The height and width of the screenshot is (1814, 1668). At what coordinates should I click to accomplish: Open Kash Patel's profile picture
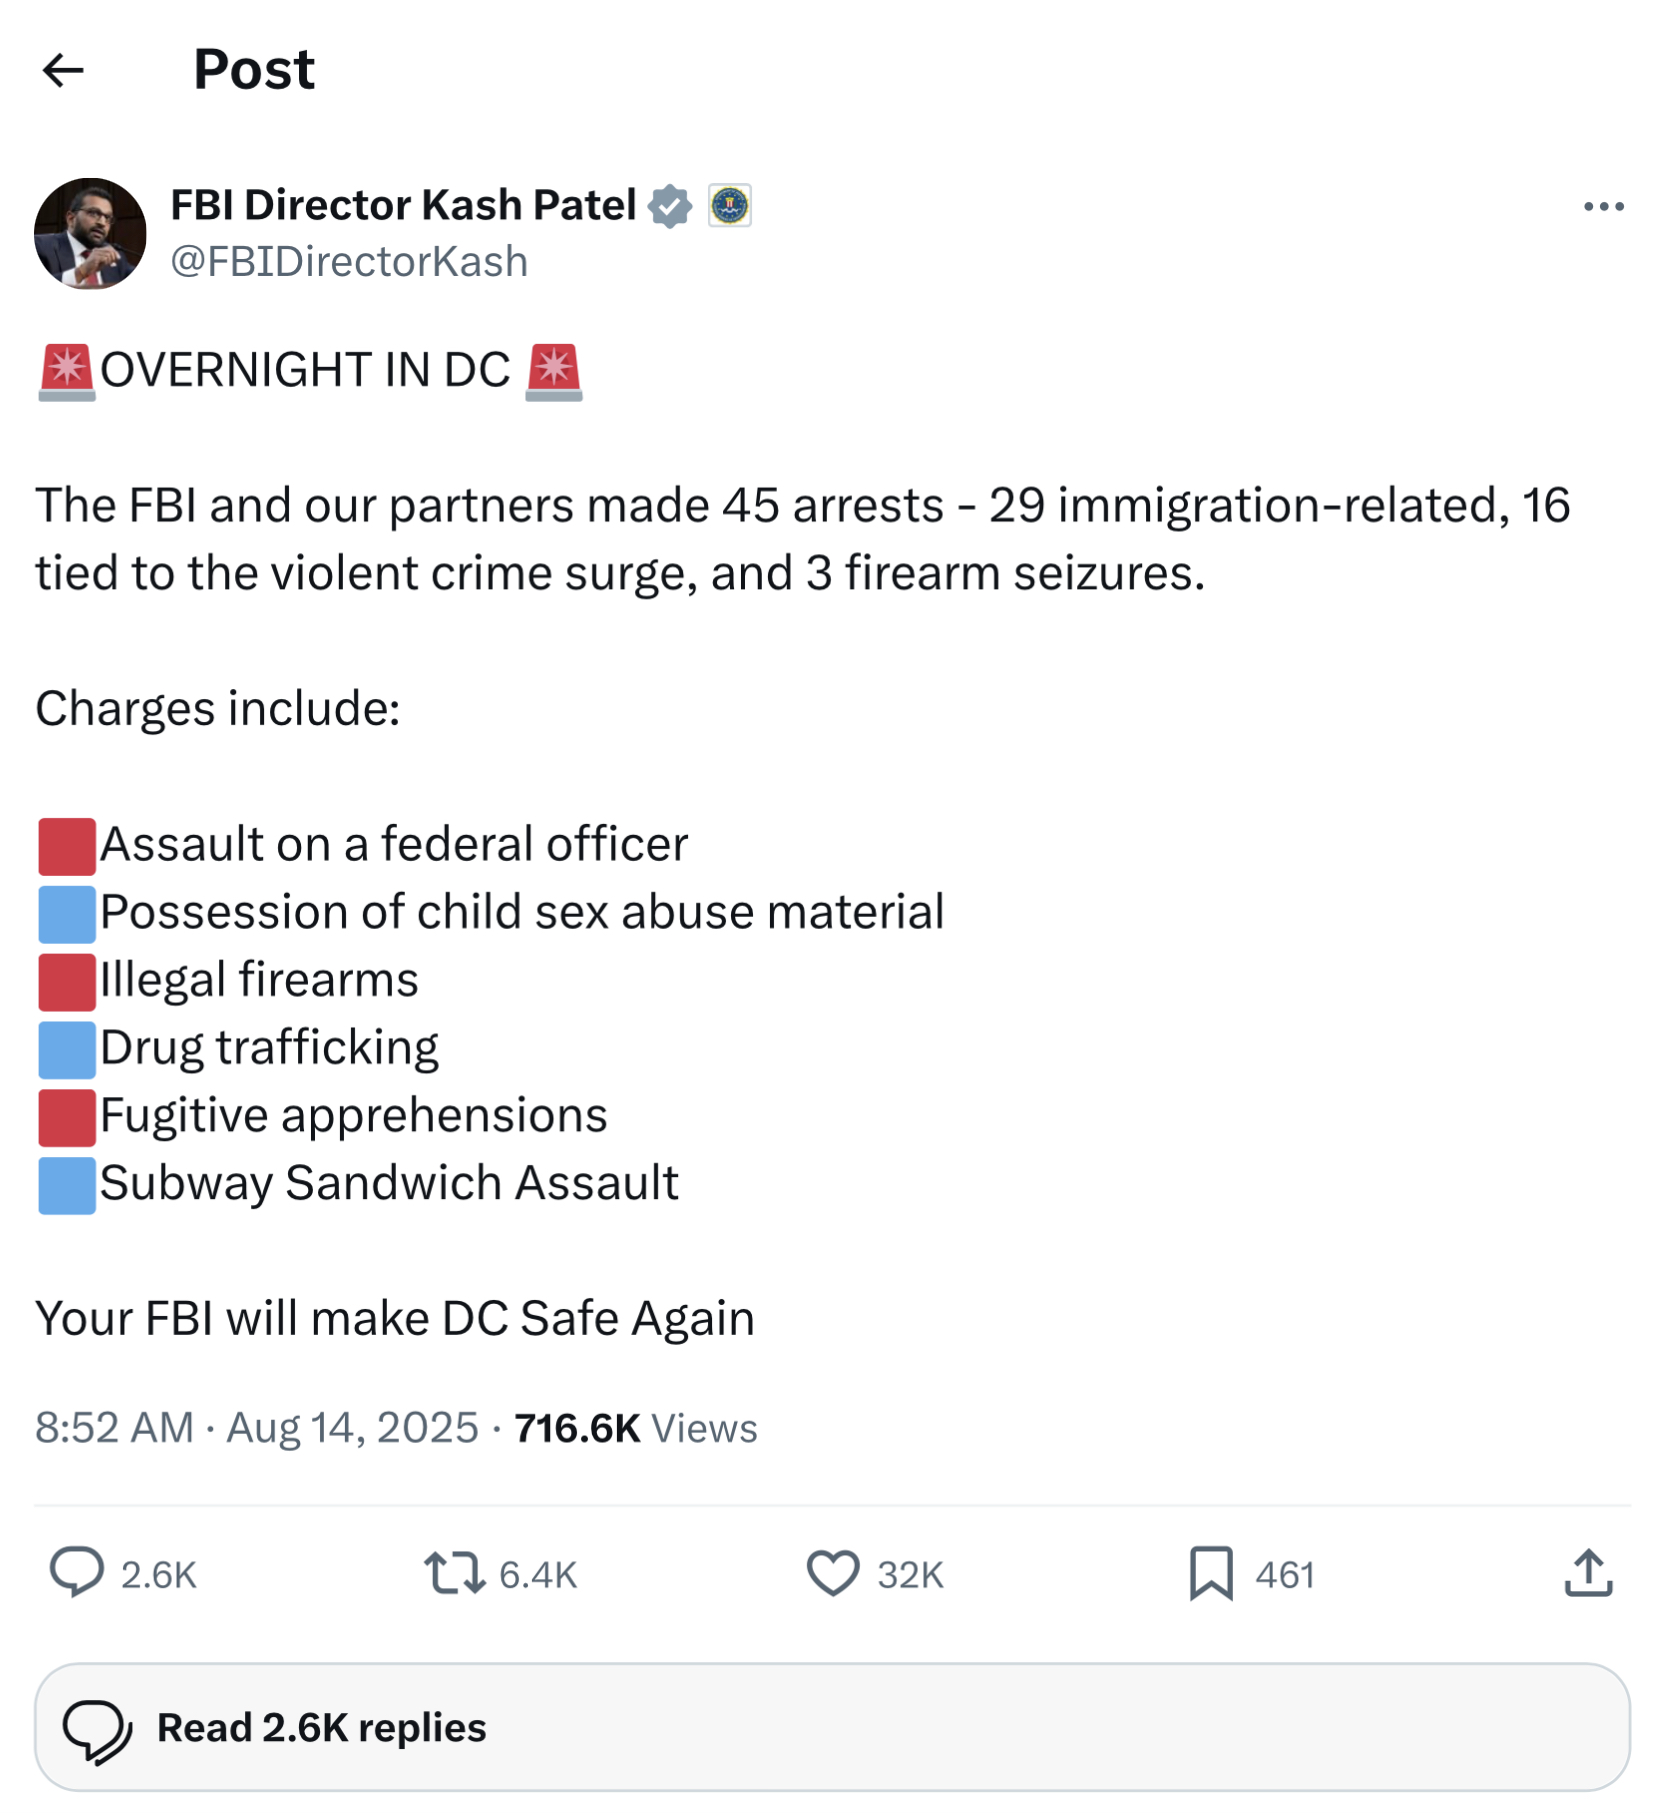[90, 234]
